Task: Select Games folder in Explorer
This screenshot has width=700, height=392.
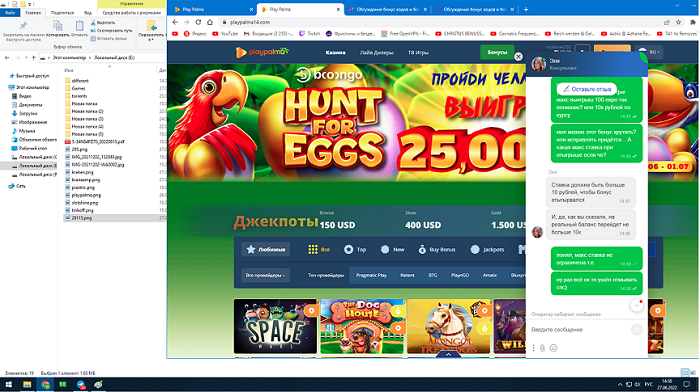Action: [78, 88]
